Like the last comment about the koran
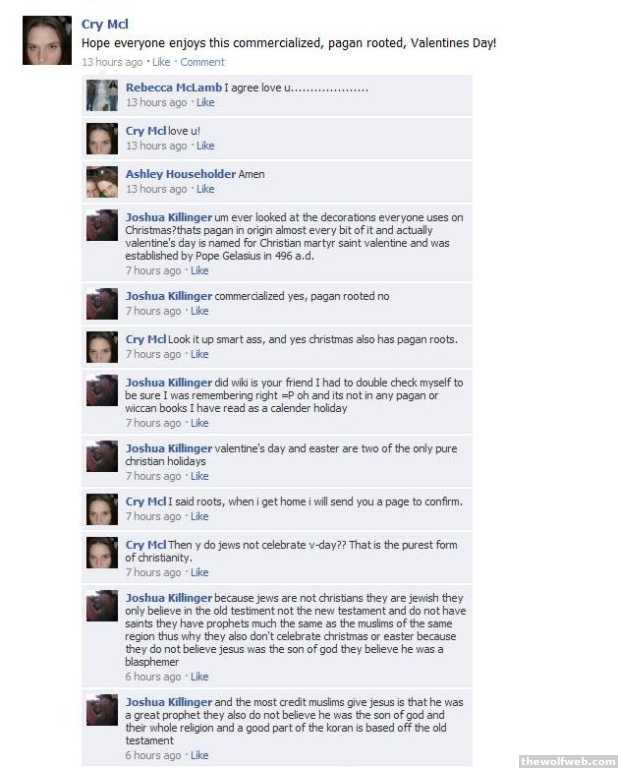Image resolution: width=618 pixels, height=768 pixels. [x=199, y=756]
